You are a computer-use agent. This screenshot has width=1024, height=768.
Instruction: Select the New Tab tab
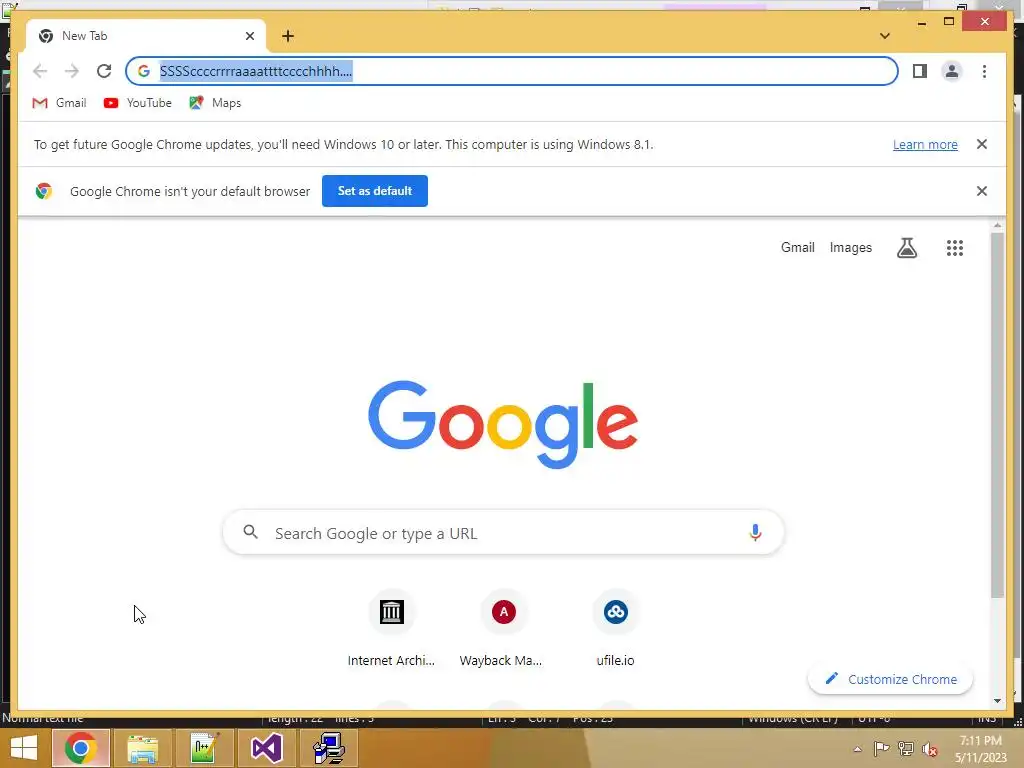point(146,36)
